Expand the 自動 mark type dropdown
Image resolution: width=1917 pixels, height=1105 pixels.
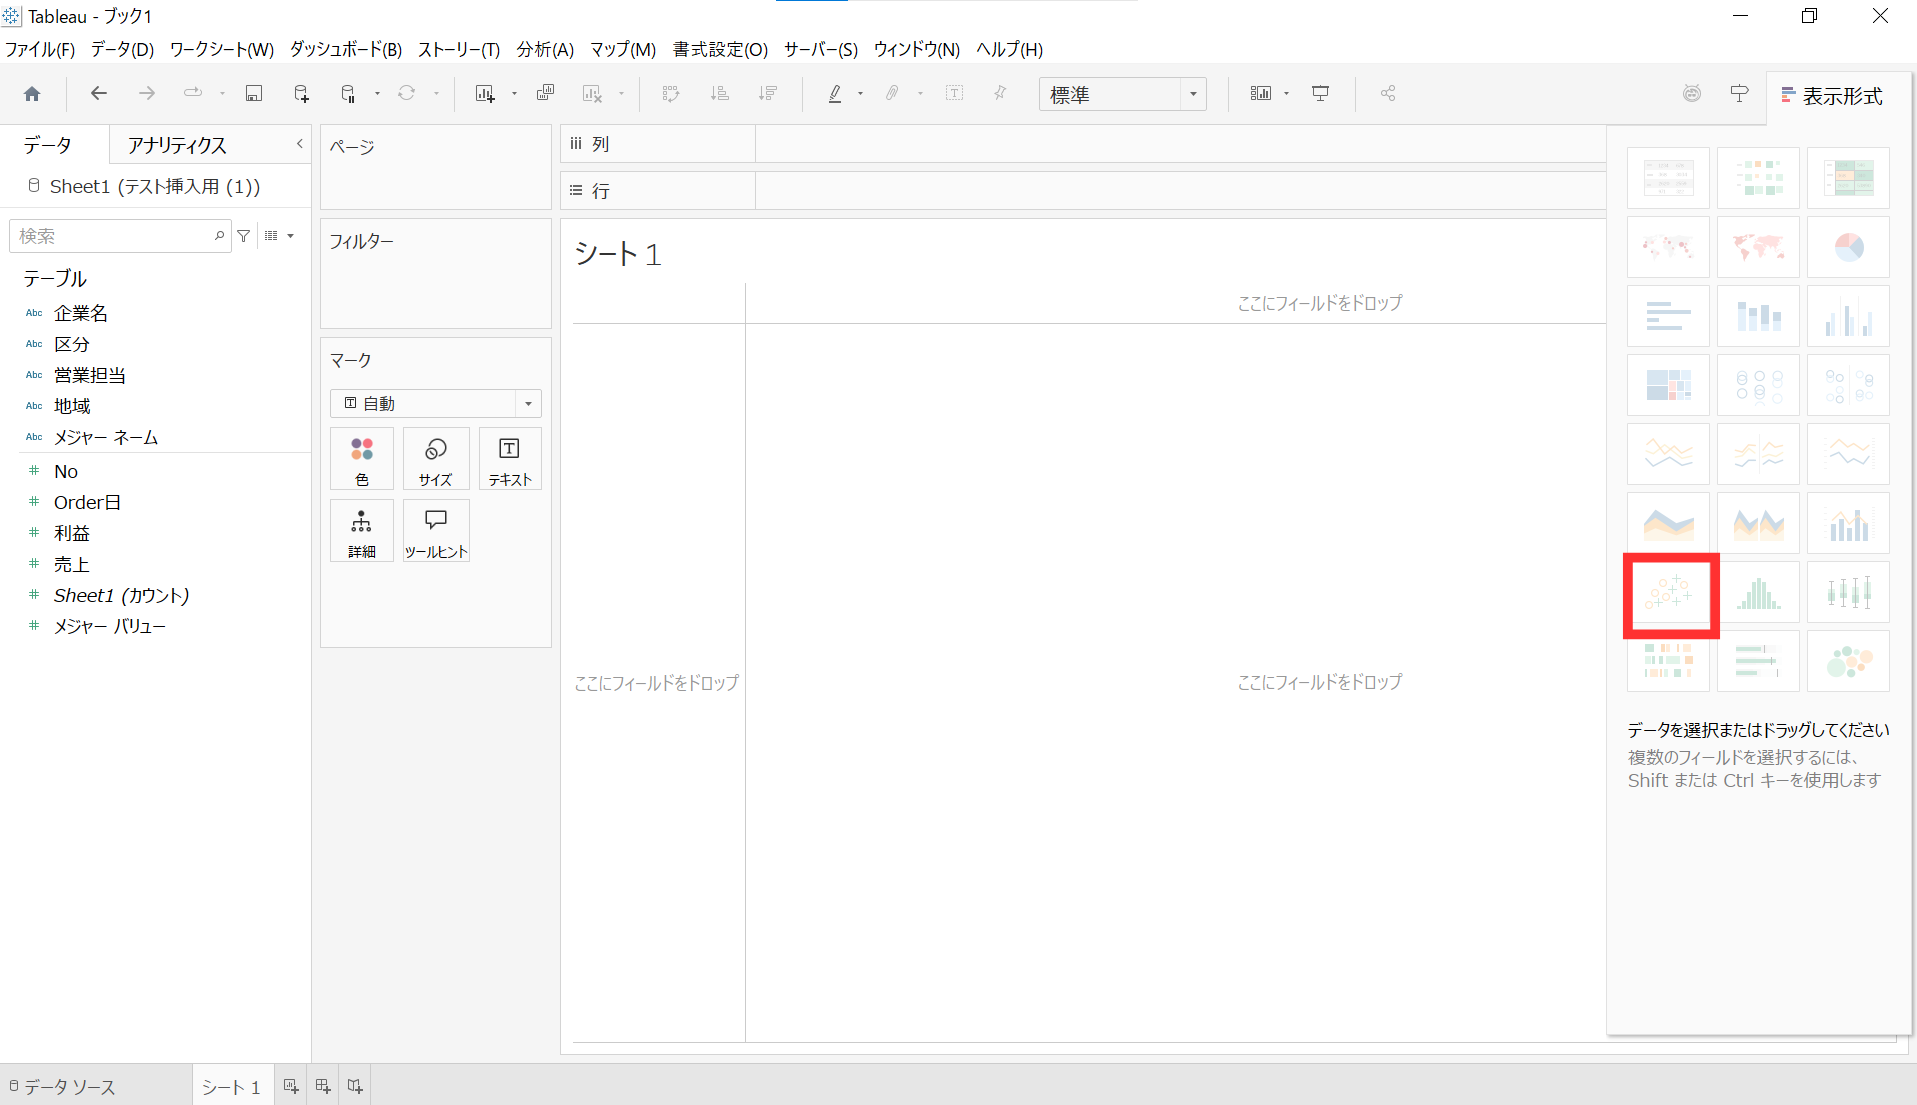point(436,403)
